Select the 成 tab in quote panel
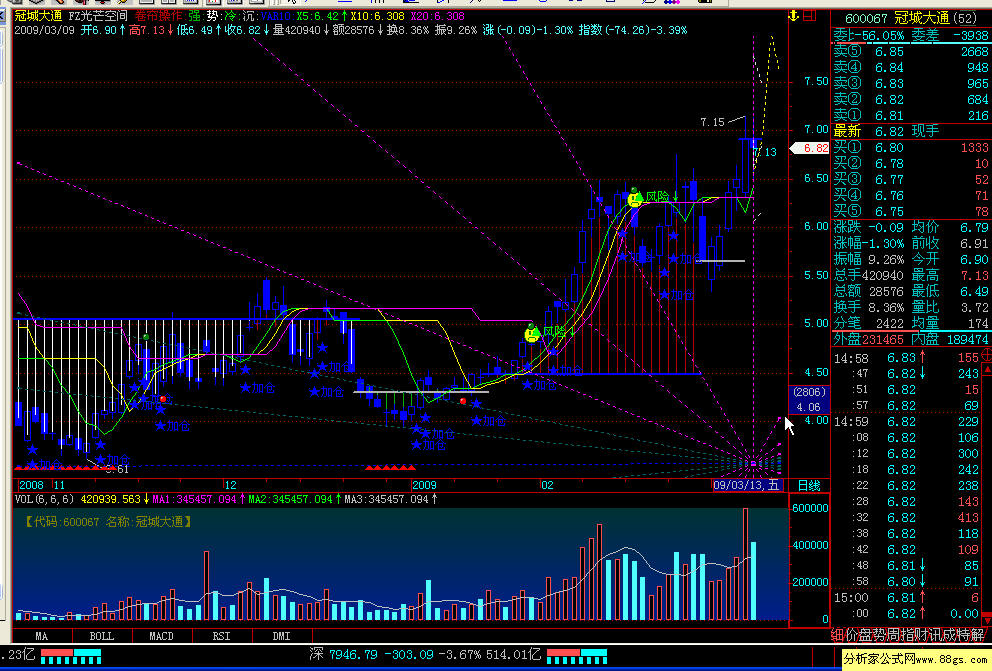 click(949, 635)
